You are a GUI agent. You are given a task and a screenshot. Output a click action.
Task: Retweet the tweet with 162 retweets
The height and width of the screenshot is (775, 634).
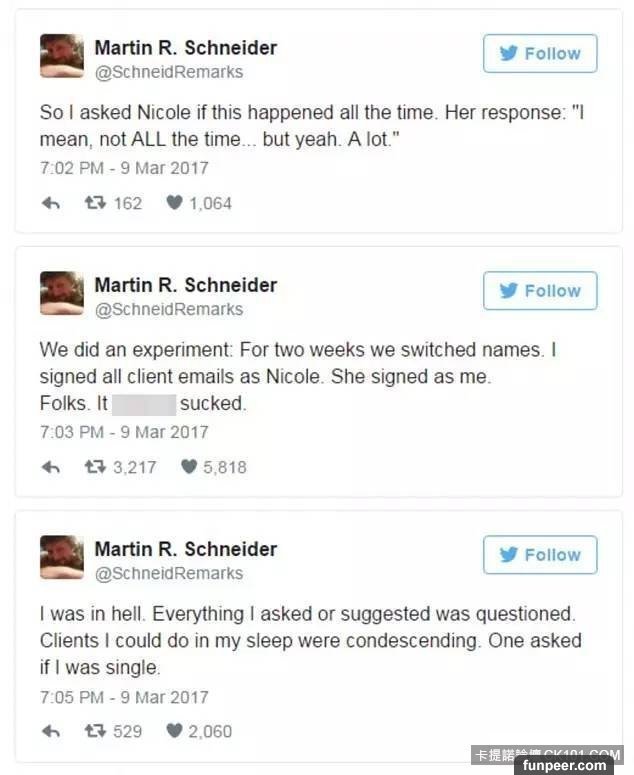click(x=95, y=203)
